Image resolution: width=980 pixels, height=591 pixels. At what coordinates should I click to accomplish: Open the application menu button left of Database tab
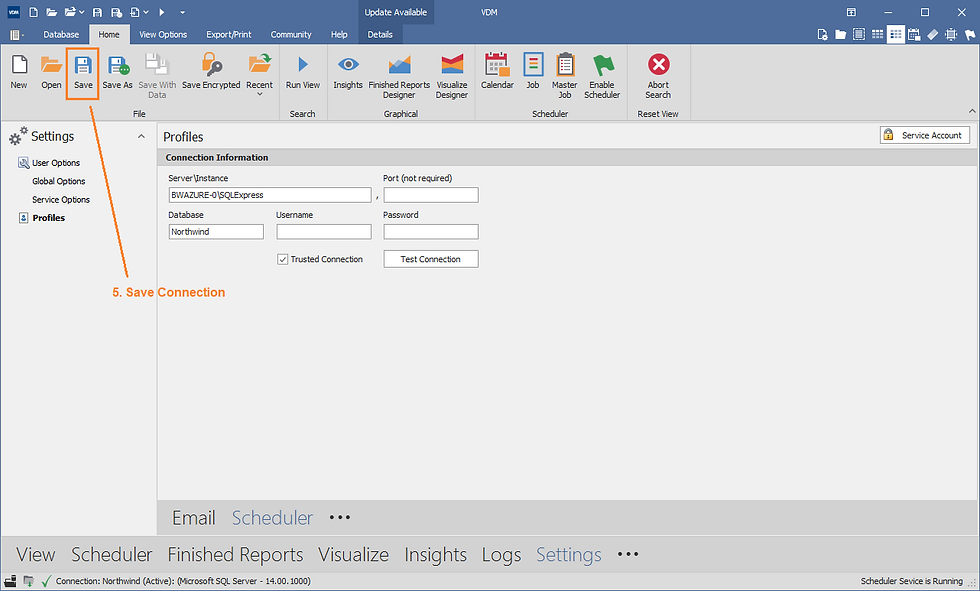tap(17, 35)
